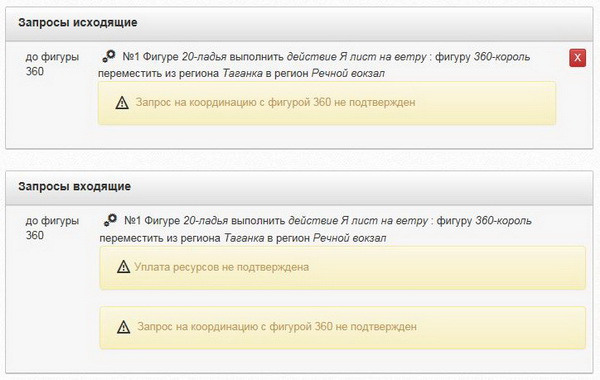The width and height of the screenshot is (600, 380).
Task: Click Таганка region in the outgoing request
Action: click(x=243, y=73)
